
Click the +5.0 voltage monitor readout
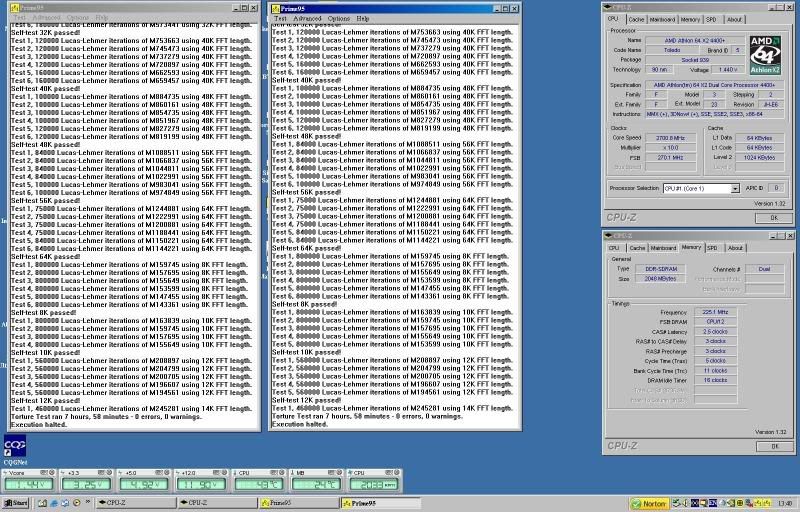click(144, 484)
